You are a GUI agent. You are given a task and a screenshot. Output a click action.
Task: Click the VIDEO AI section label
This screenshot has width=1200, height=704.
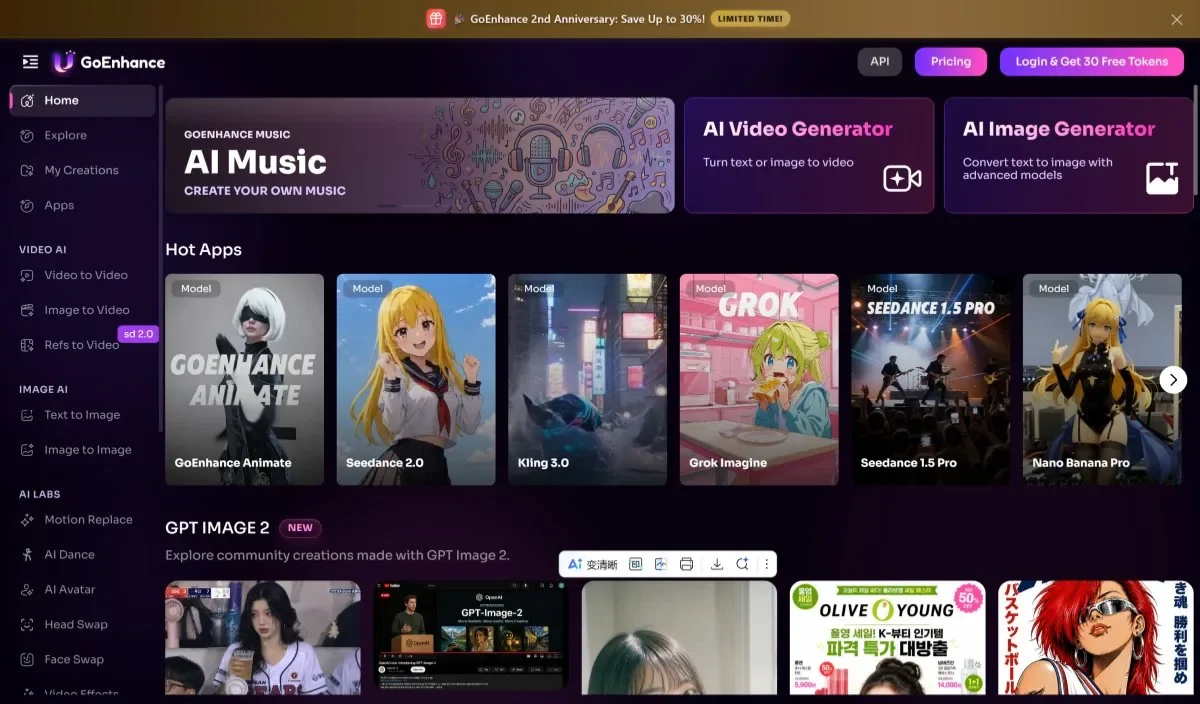[x=43, y=250]
